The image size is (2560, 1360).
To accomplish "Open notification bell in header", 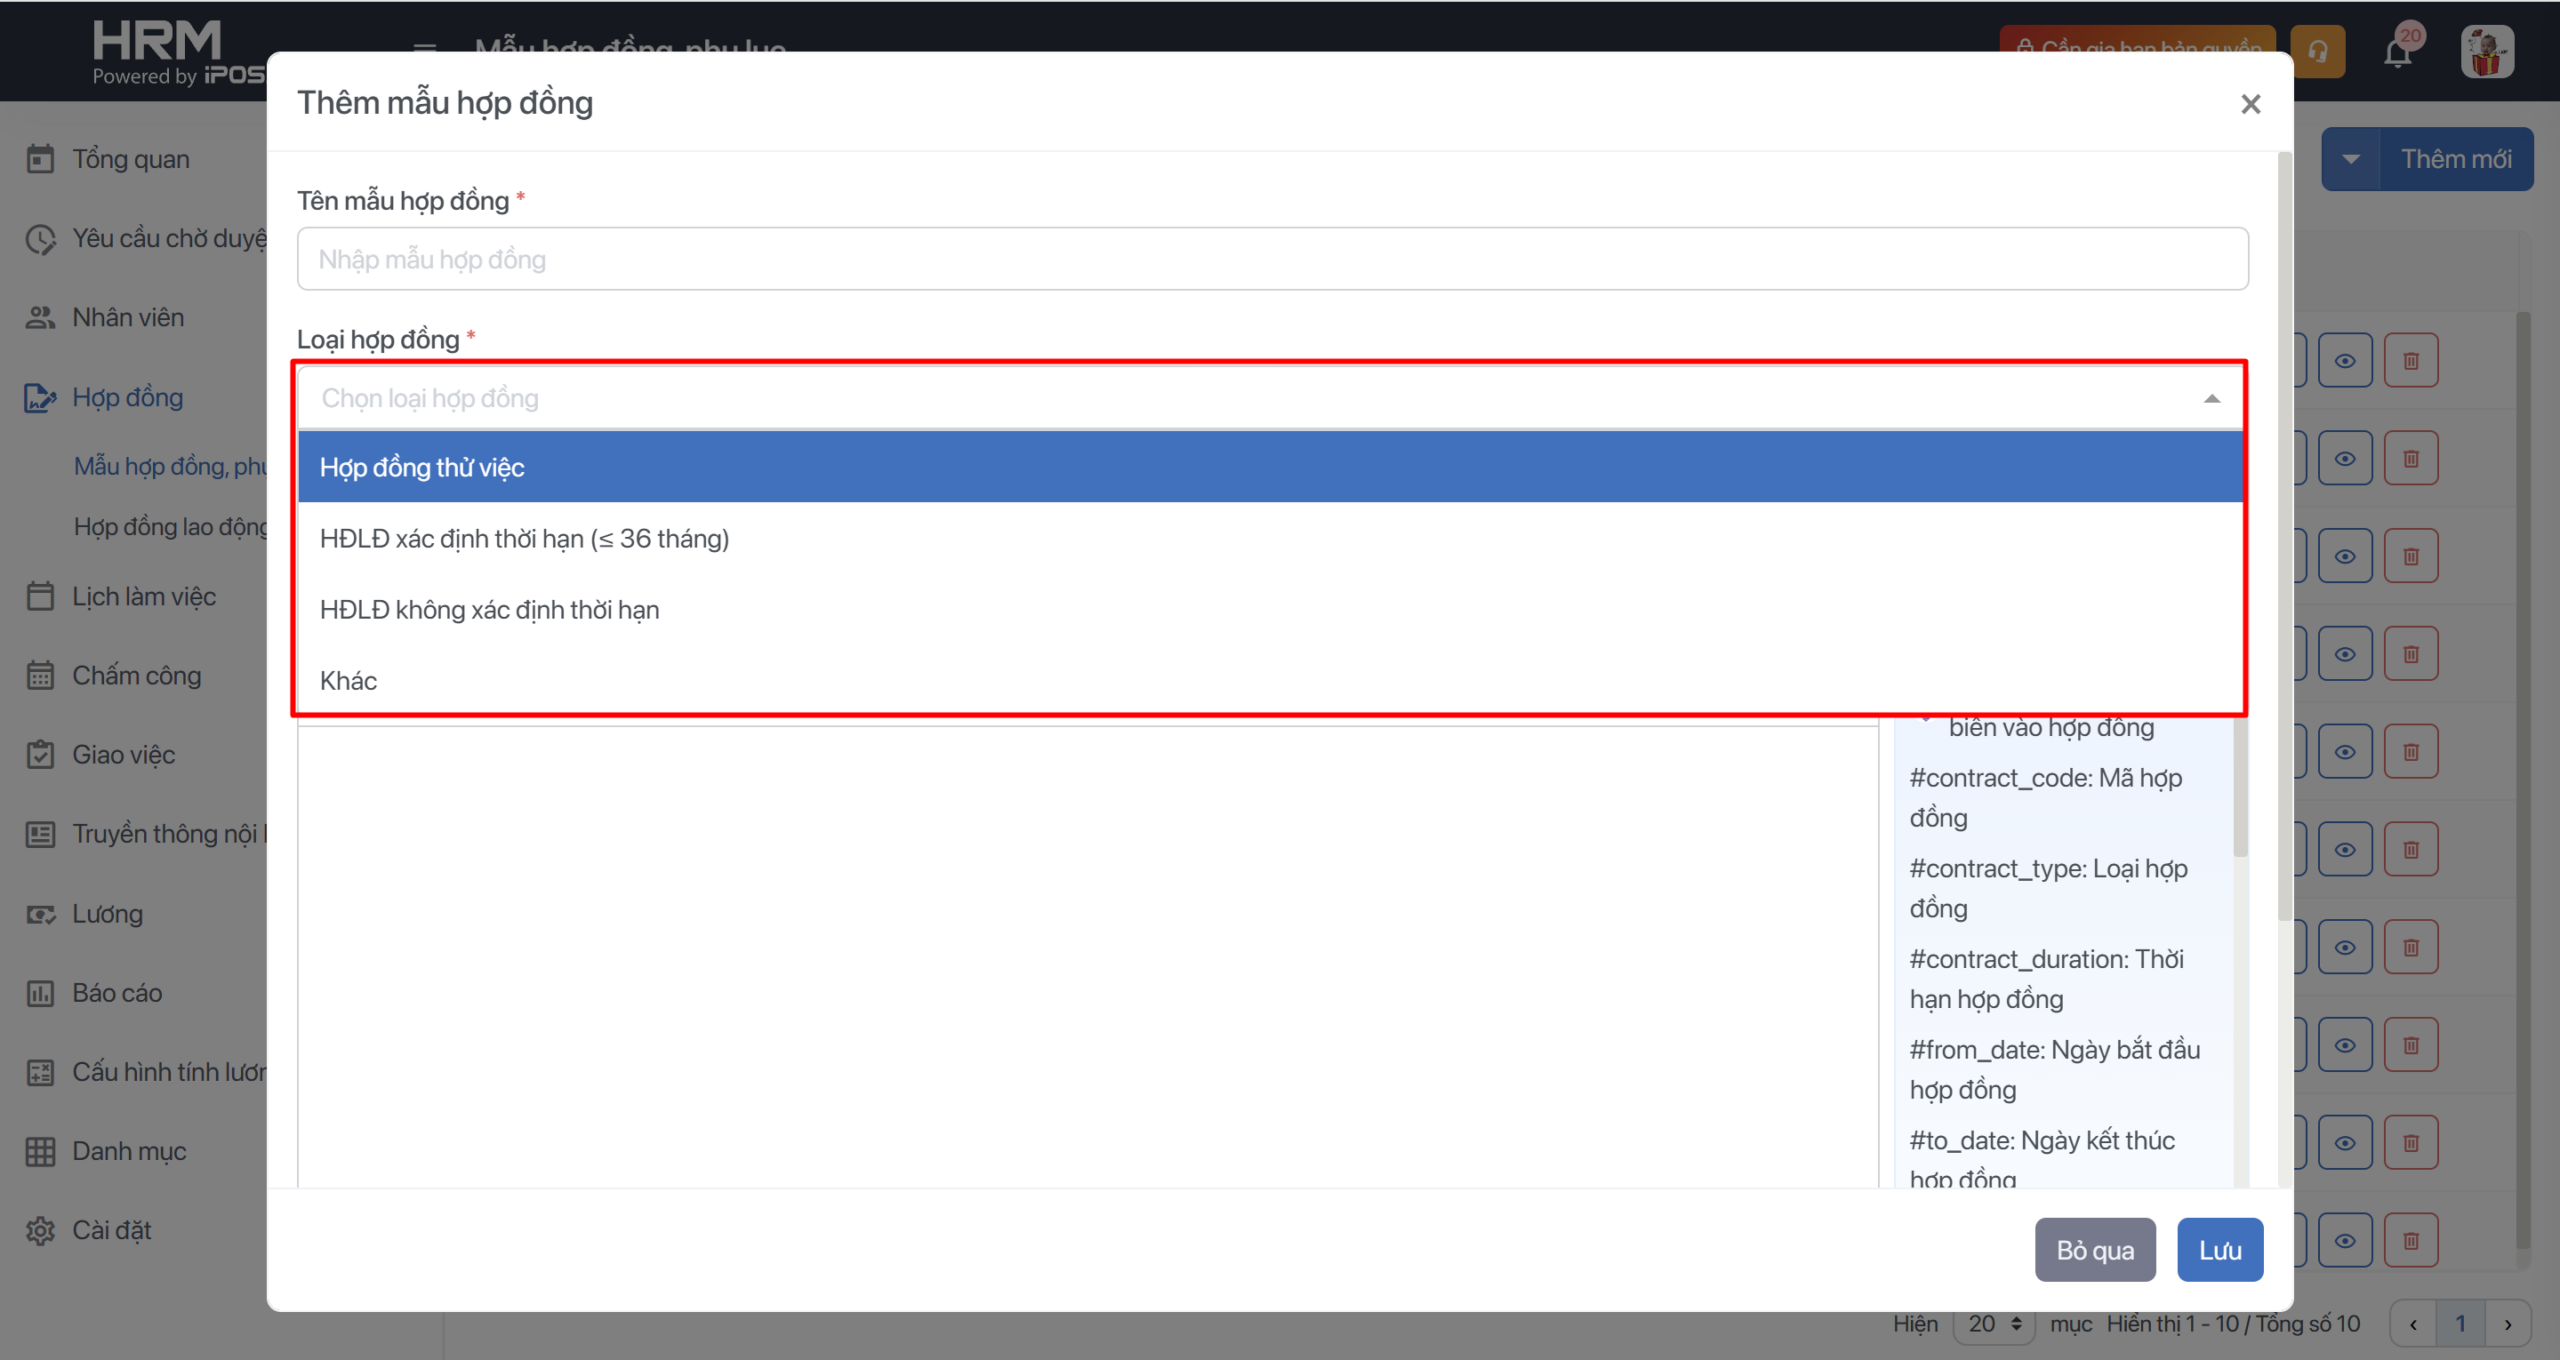I will (x=2397, y=52).
